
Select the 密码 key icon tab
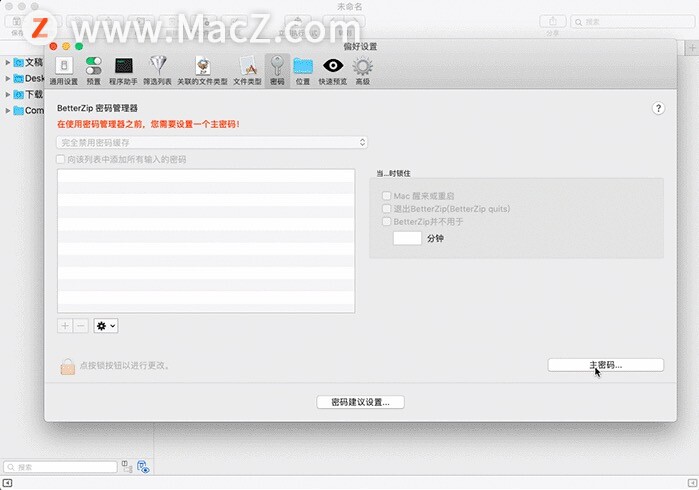tap(277, 71)
